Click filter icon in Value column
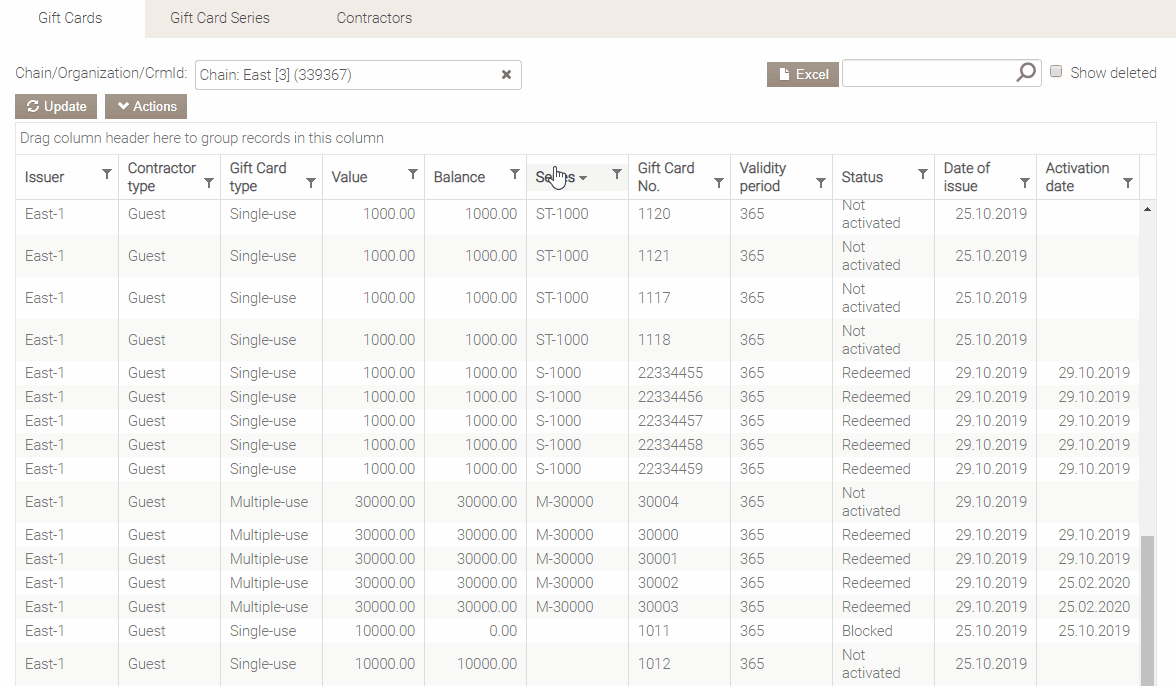Screen dimensions: 1176x686 pyautogui.click(x=413, y=174)
